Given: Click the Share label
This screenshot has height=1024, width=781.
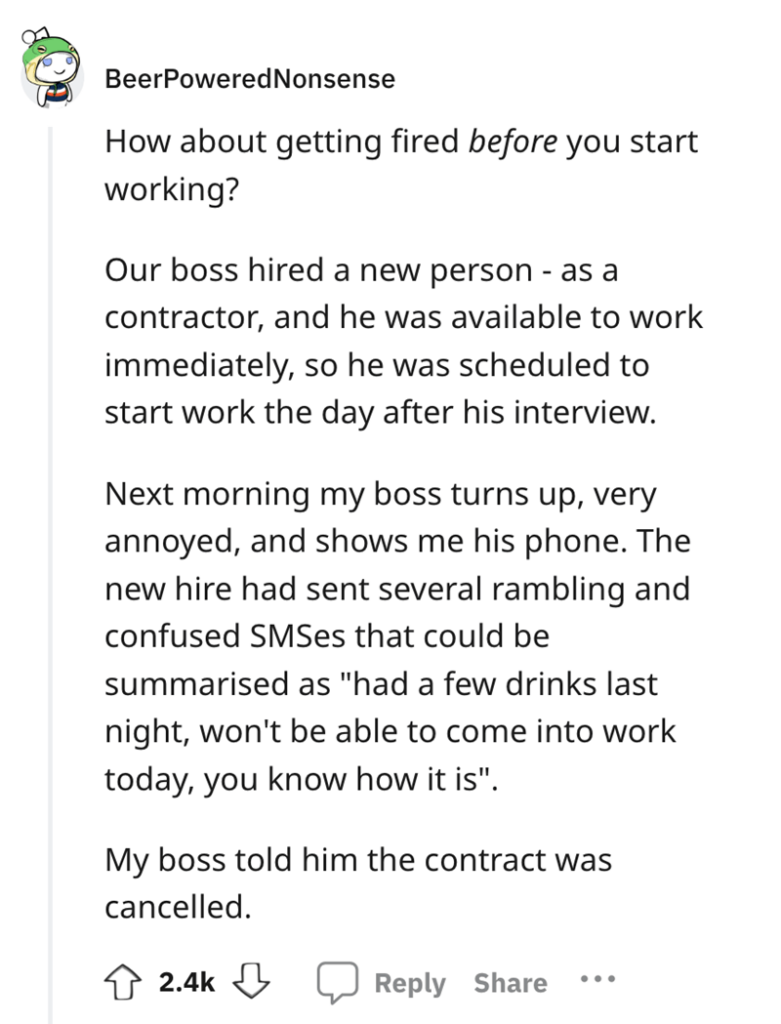Looking at the screenshot, I should [509, 982].
